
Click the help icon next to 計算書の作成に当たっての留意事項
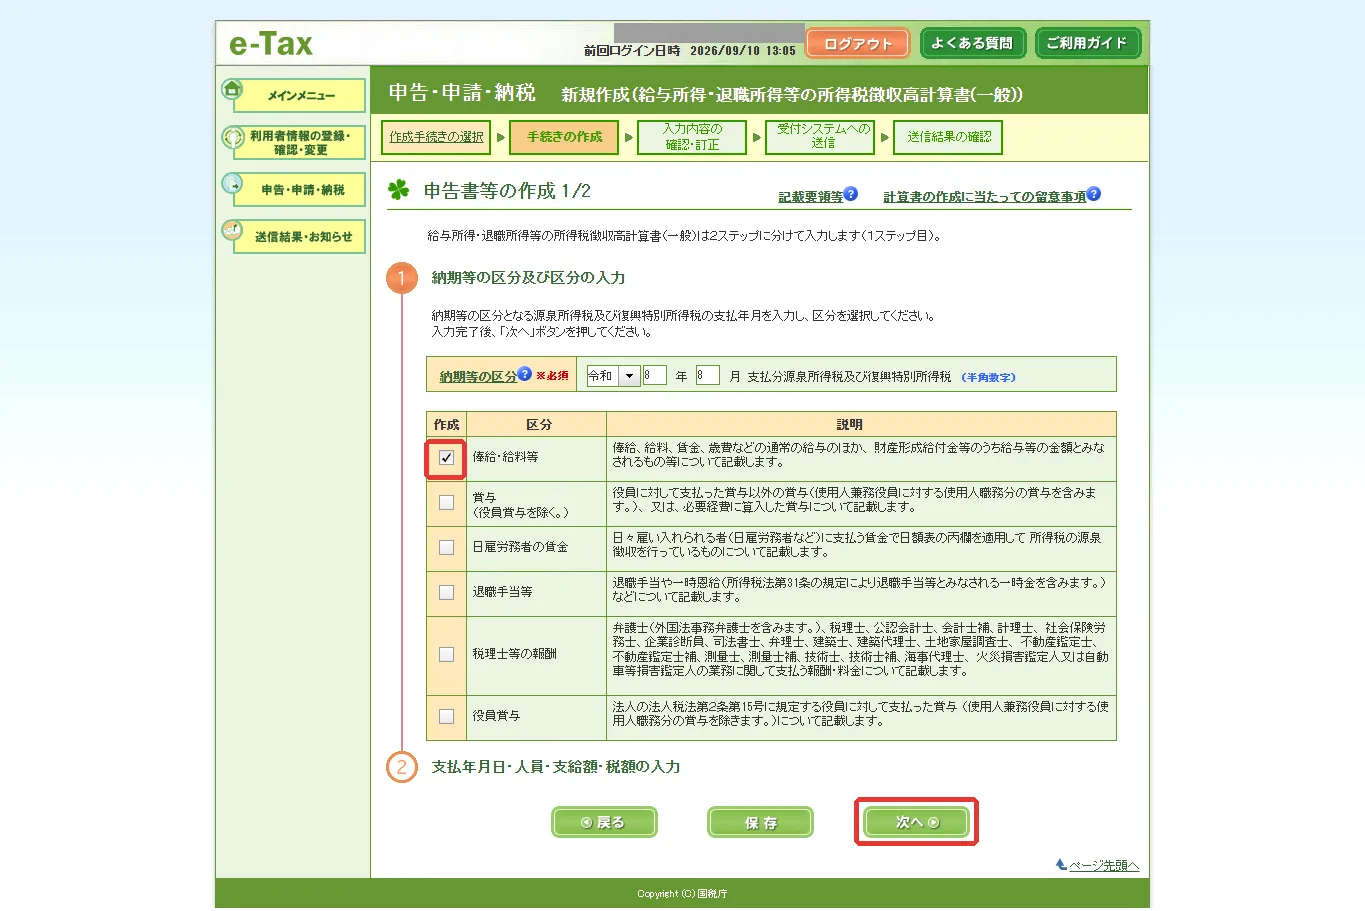point(1093,194)
